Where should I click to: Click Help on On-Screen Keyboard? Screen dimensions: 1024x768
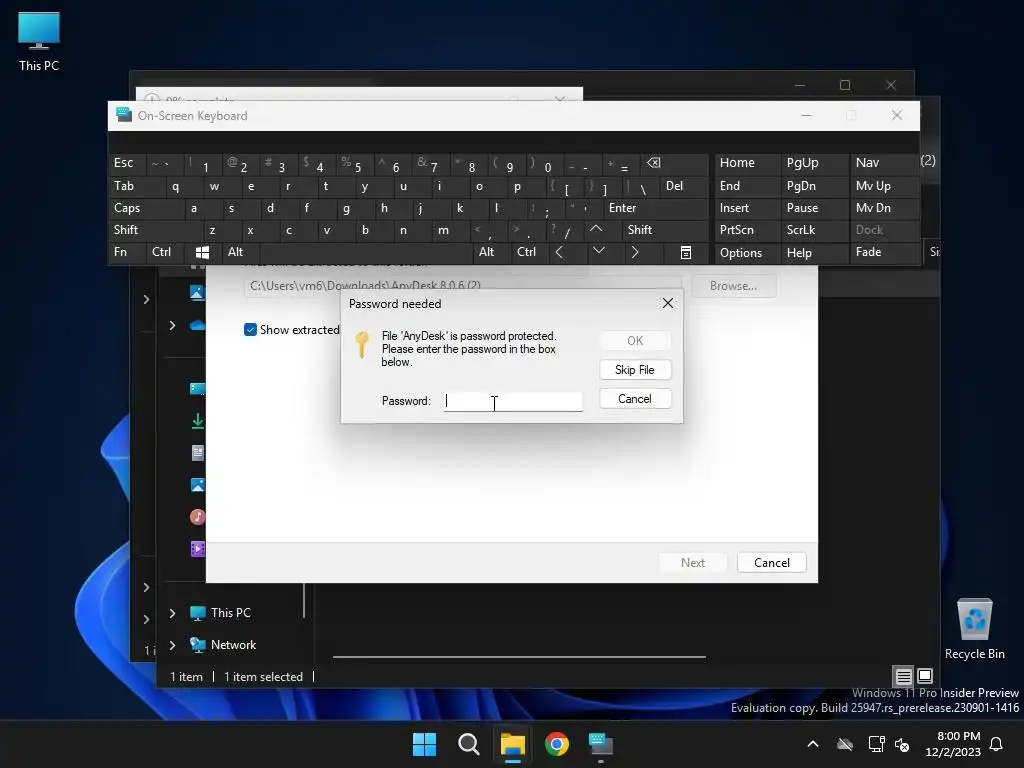[815, 253]
